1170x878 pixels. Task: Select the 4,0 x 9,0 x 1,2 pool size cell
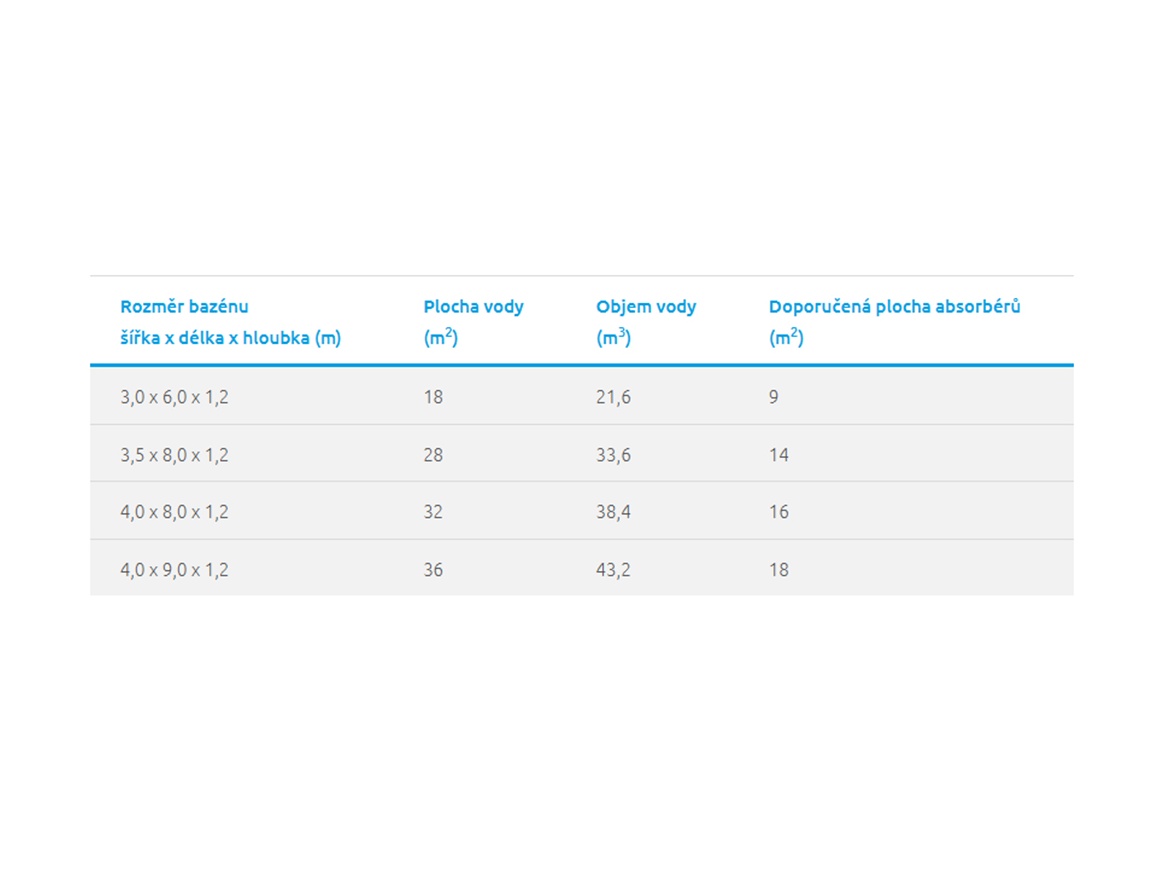point(174,570)
